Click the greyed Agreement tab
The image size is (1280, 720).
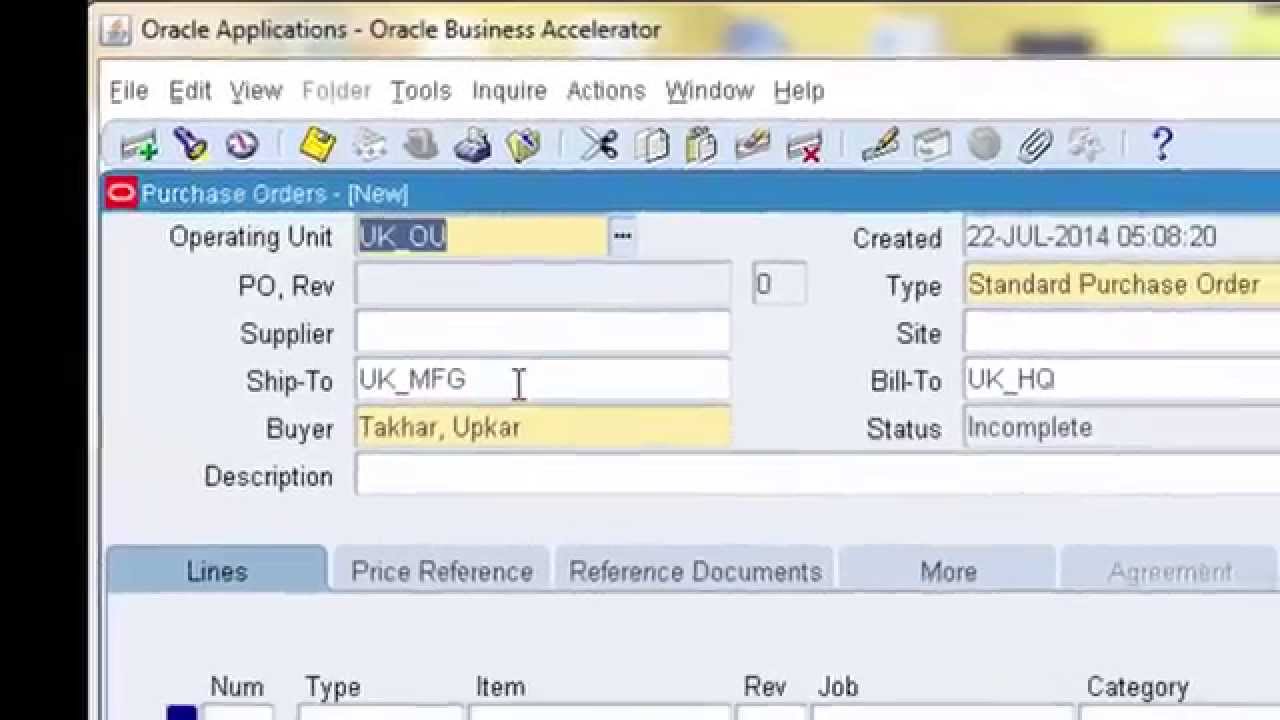(x=1170, y=571)
